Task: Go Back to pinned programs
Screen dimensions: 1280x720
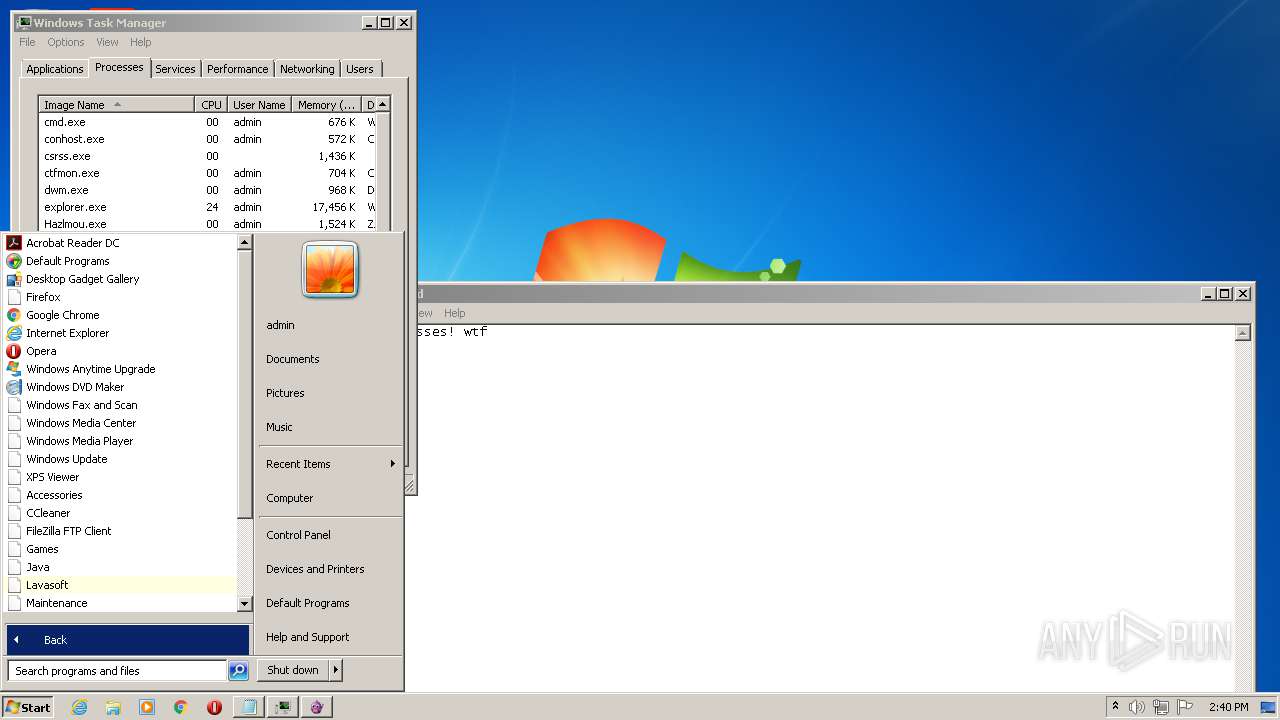Action: click(128, 640)
